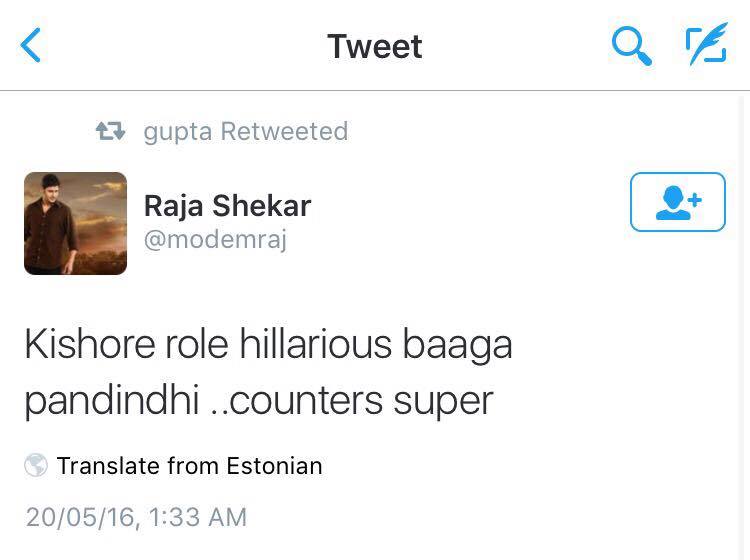This screenshot has width=750, height=560.
Task: Click "Translate from Estonian"
Action: click(x=189, y=465)
